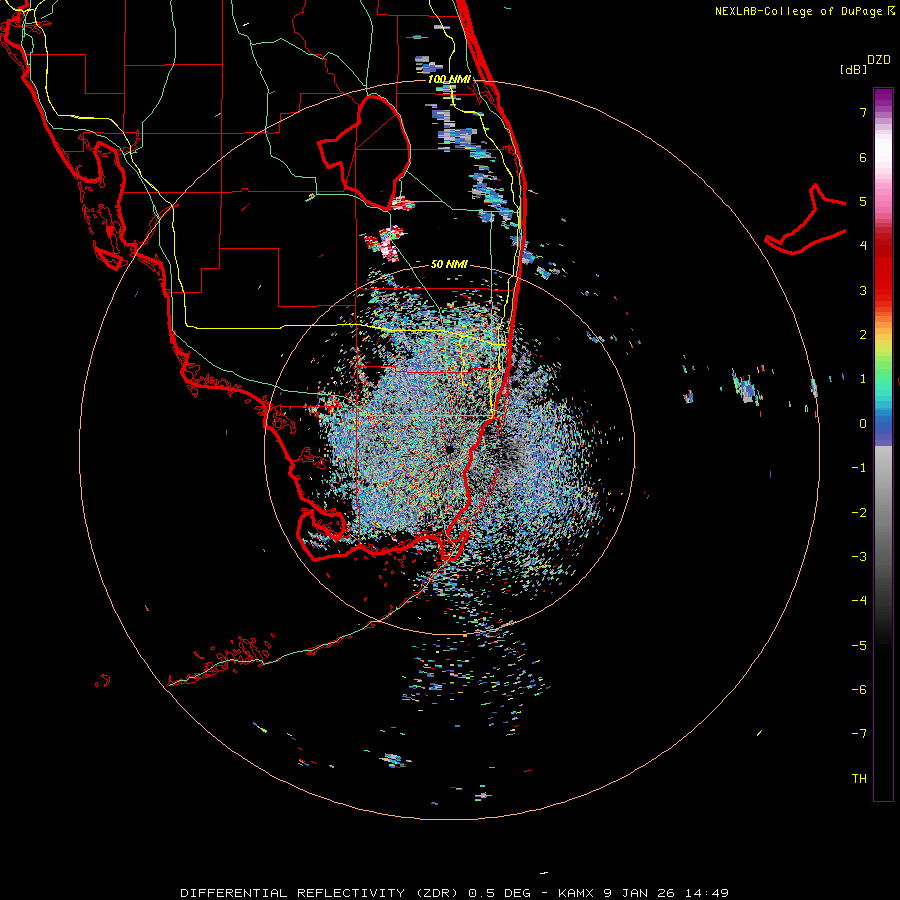Click the KAMX station identifier in caption
This screenshot has width=900, height=900.
coord(576,893)
